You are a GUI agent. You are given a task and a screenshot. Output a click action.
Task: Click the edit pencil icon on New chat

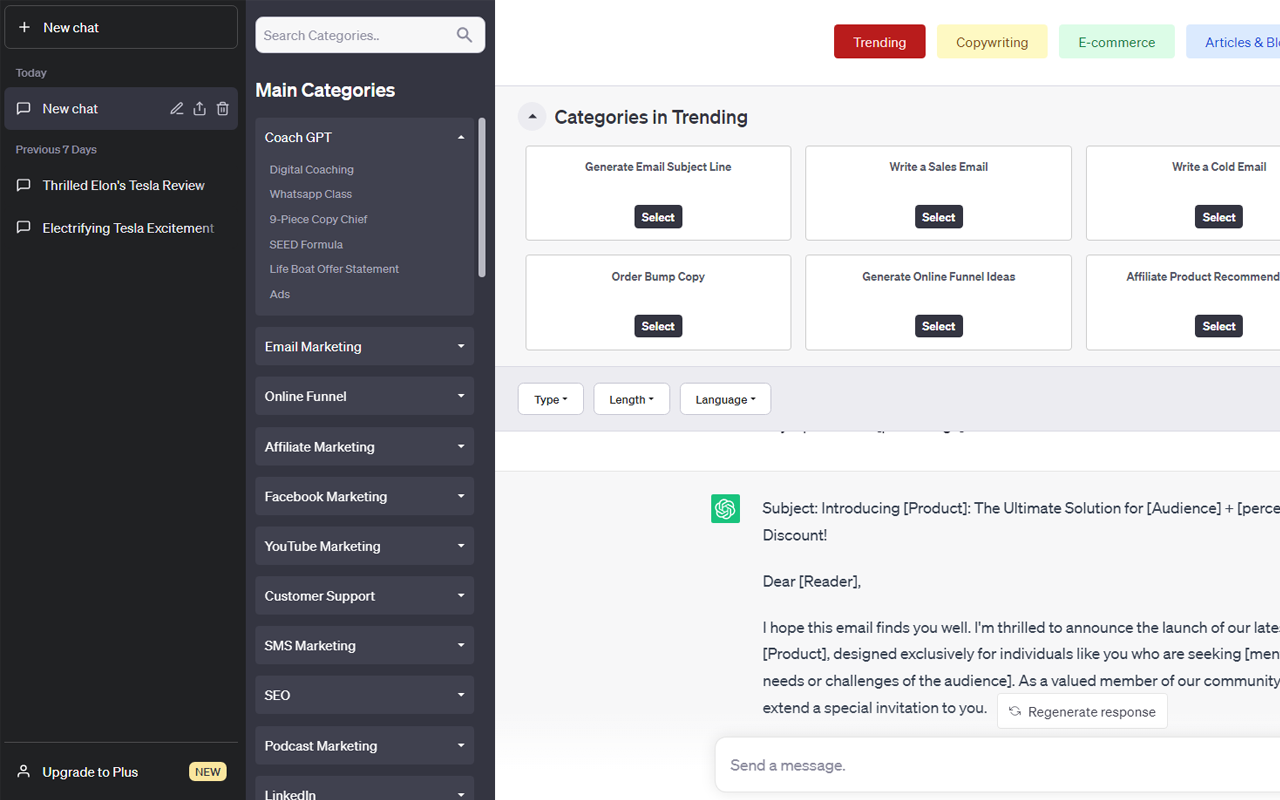coord(177,109)
